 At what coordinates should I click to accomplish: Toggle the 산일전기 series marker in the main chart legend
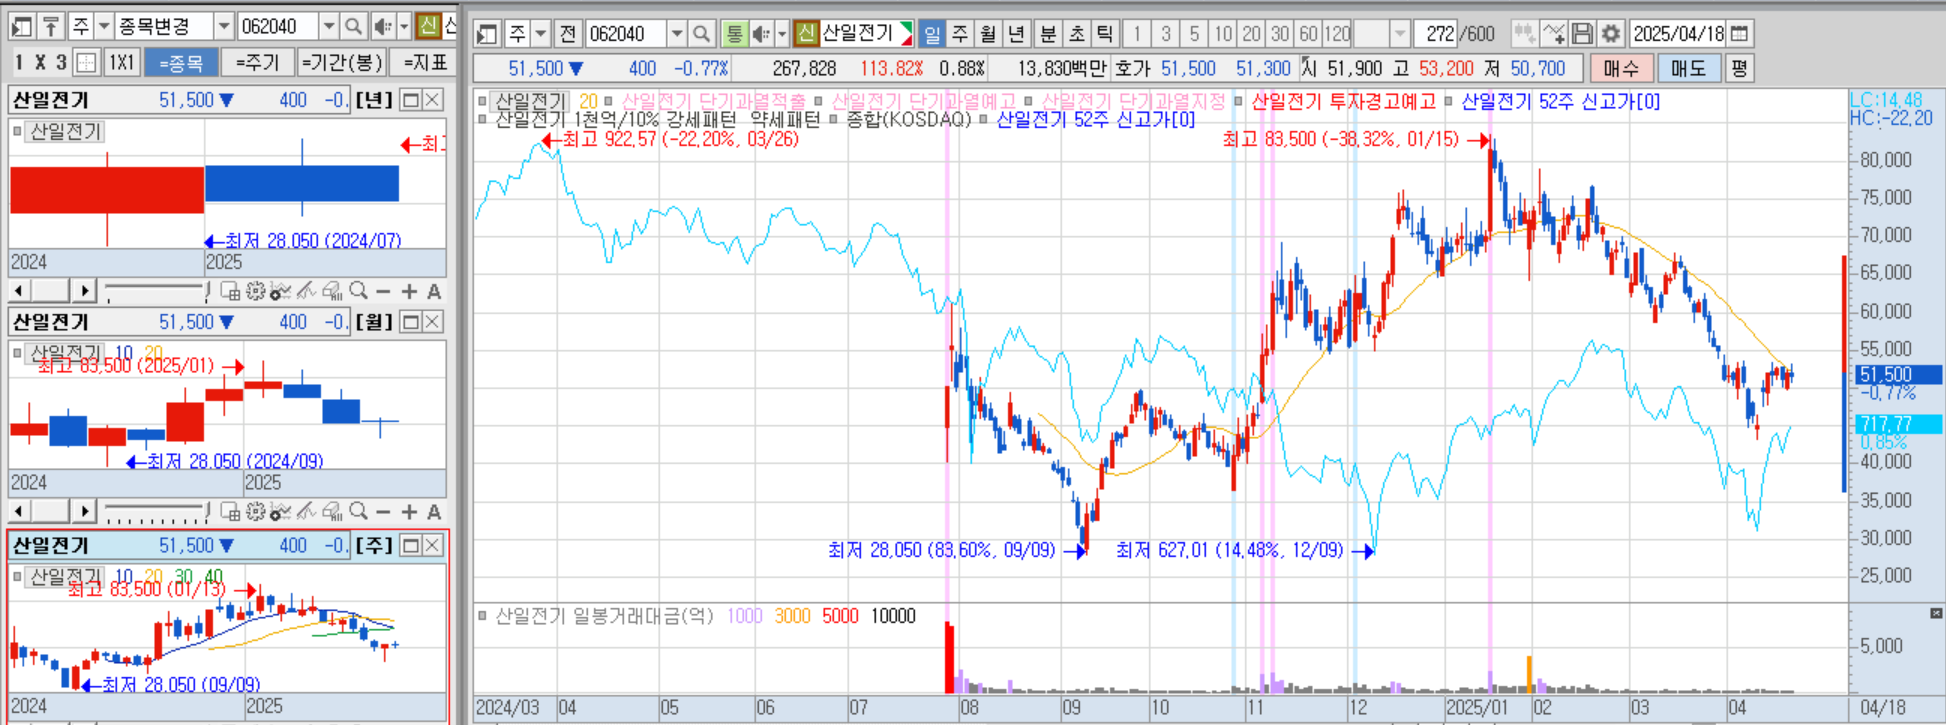pos(483,101)
